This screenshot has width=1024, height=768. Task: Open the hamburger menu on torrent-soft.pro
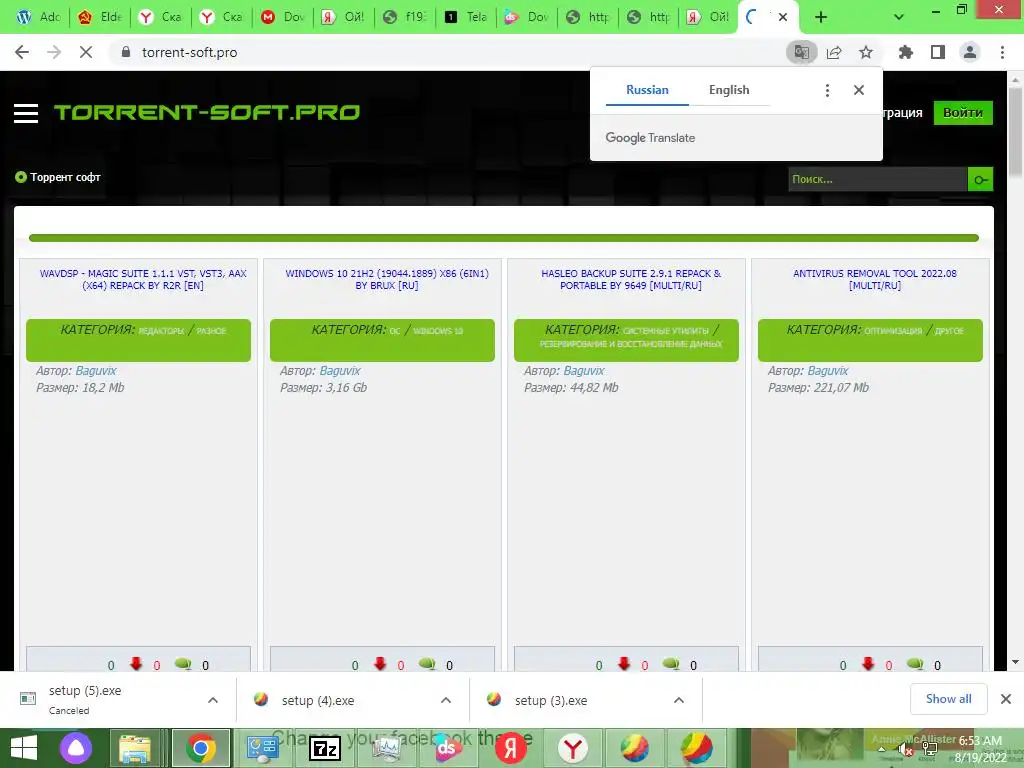pos(25,113)
